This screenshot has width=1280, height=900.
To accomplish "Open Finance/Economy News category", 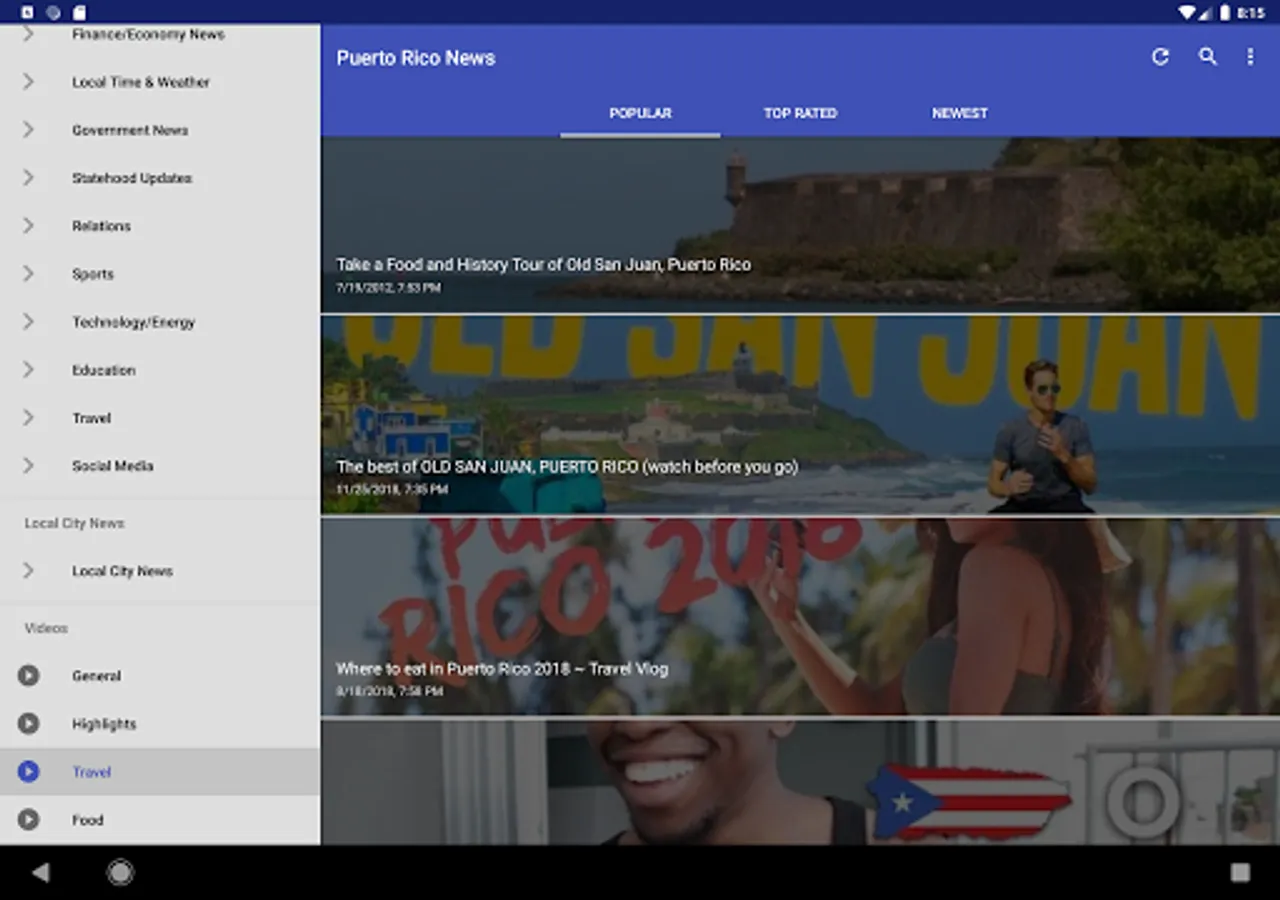I will [x=160, y=34].
